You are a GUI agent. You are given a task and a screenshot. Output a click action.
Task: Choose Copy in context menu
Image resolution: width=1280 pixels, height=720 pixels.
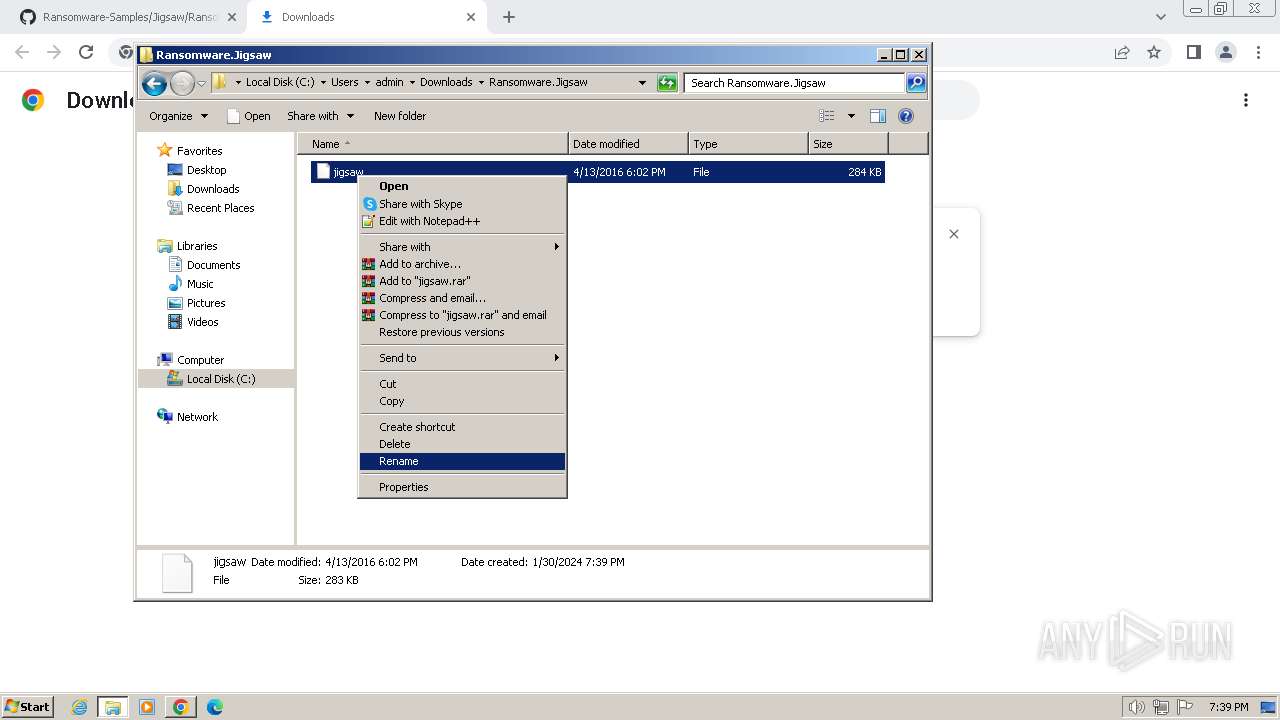462,401
